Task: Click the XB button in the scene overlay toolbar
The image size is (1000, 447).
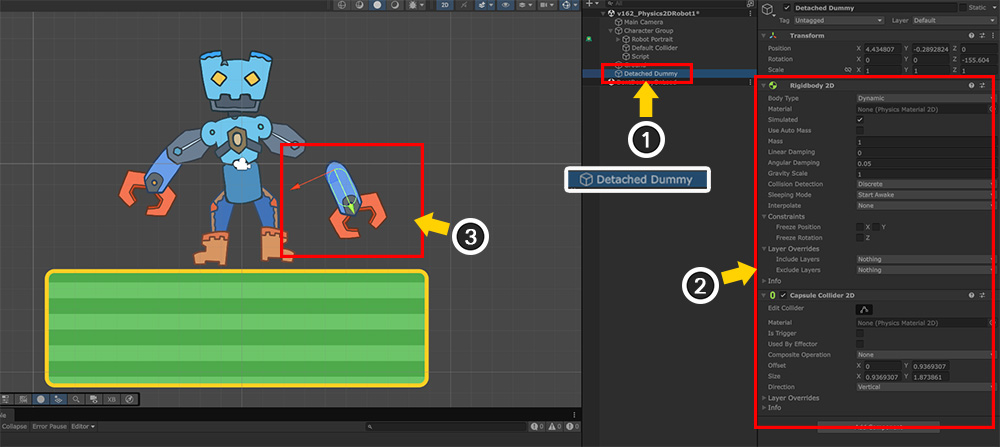Action: point(110,399)
